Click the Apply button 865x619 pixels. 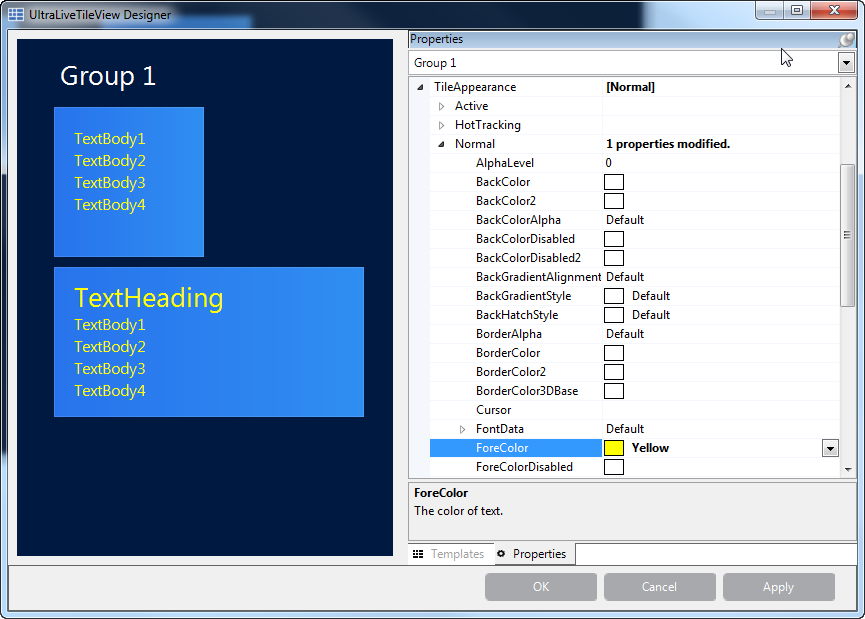[x=778, y=587]
